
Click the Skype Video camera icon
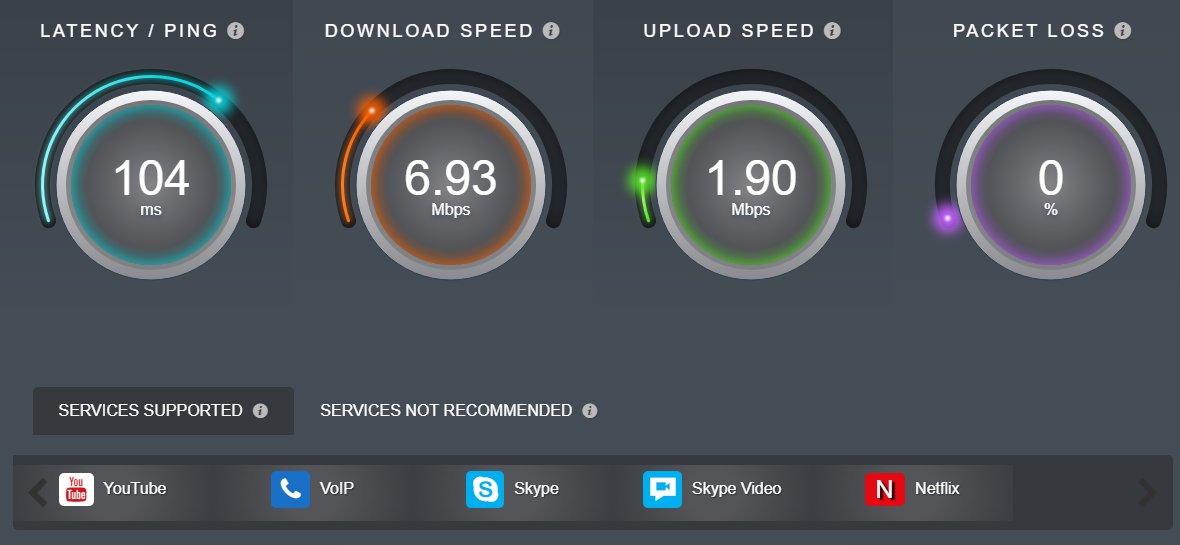(x=662, y=489)
